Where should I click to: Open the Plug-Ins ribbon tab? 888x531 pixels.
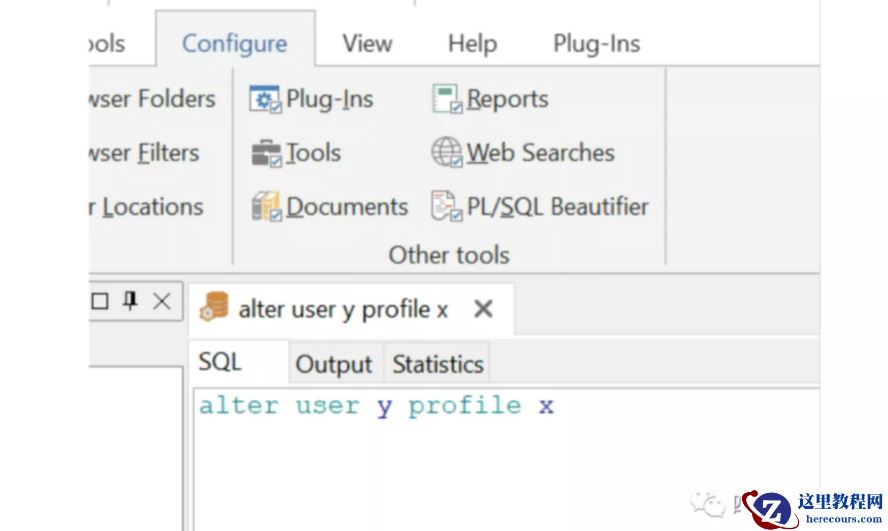click(596, 44)
